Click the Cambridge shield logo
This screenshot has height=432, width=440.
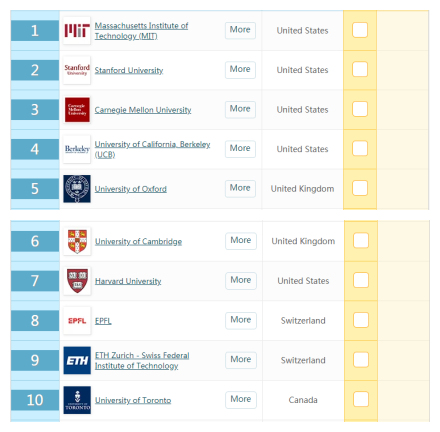(77, 241)
